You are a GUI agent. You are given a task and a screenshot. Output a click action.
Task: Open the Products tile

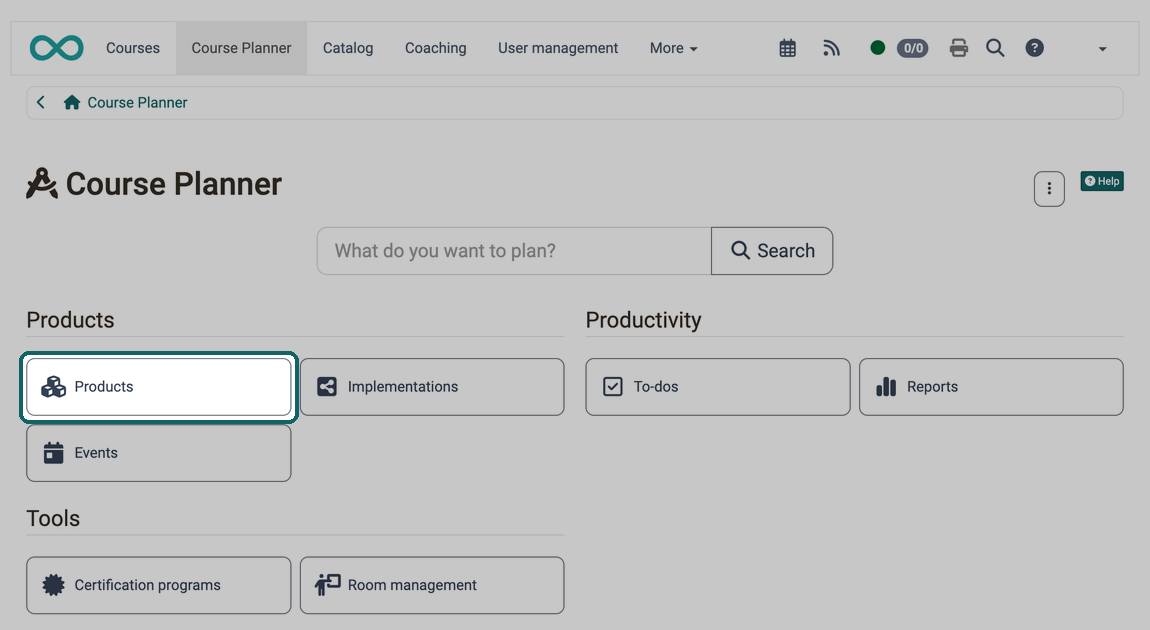click(x=158, y=387)
